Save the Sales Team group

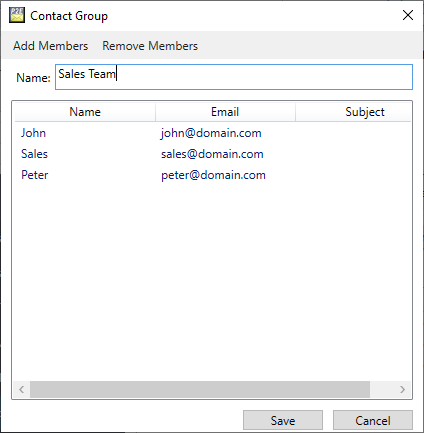click(x=283, y=420)
